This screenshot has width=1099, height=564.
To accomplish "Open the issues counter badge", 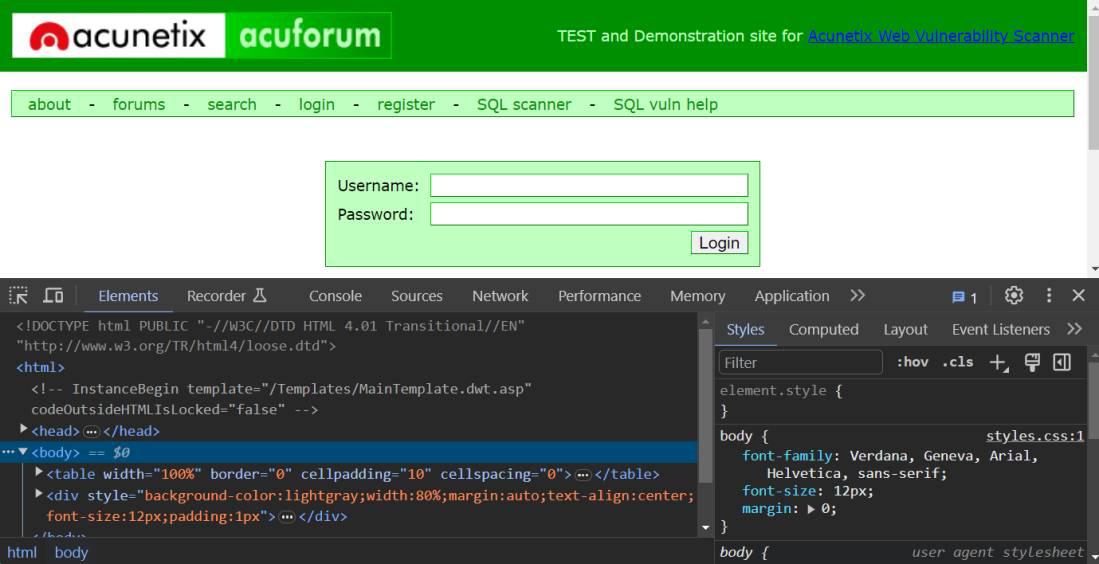I will pos(964,297).
